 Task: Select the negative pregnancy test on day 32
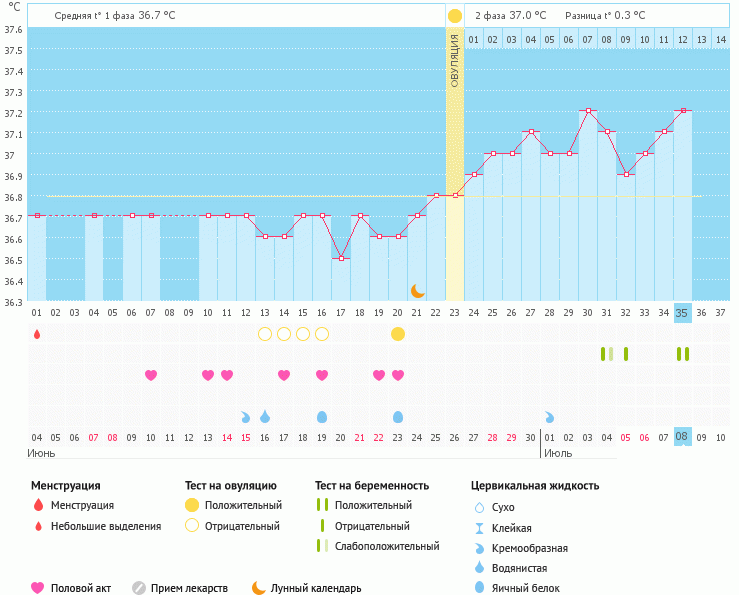626,354
